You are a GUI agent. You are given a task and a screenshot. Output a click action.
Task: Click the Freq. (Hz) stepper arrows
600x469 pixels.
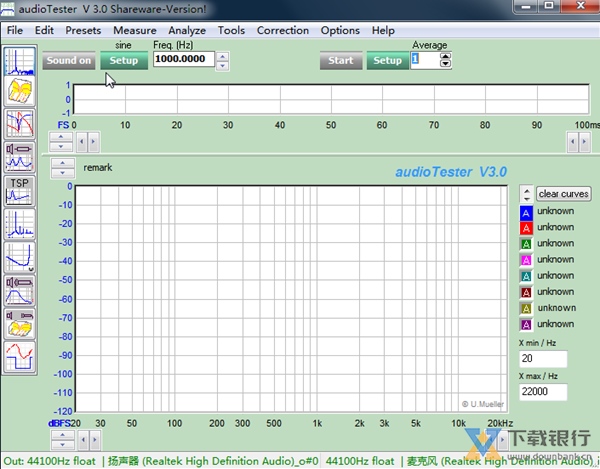pyautogui.click(x=222, y=60)
